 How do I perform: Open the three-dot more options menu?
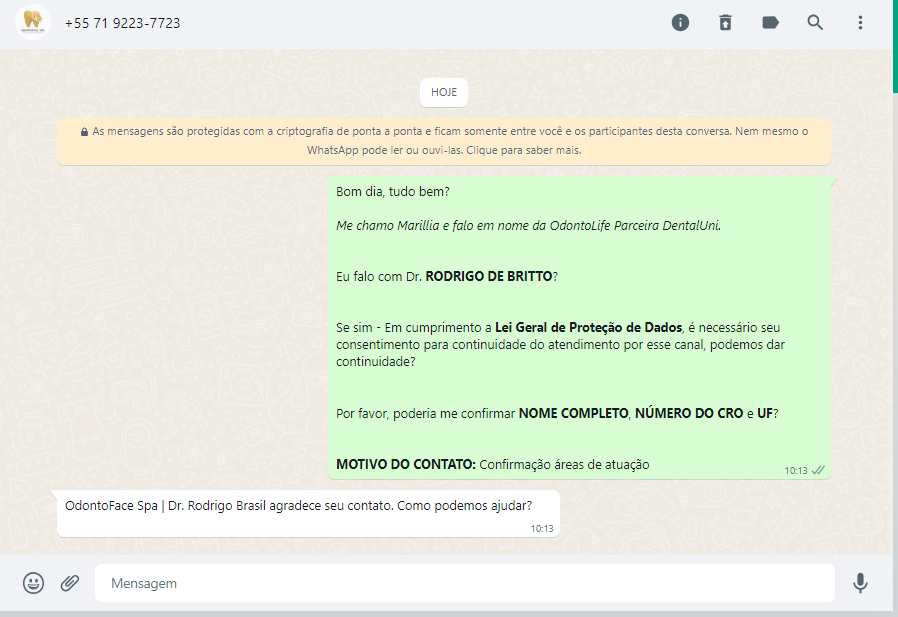click(860, 22)
